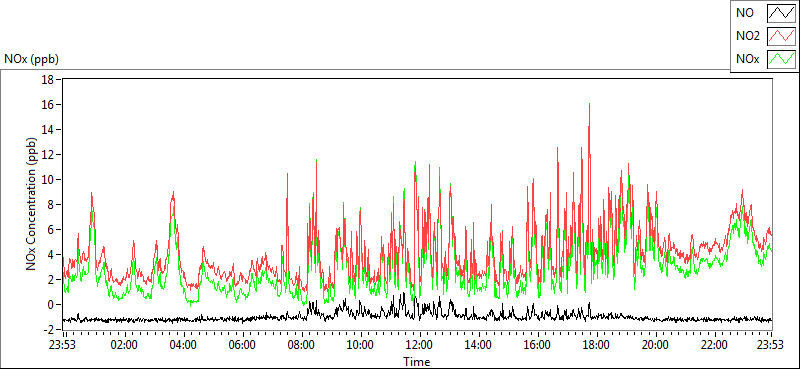Click the NOx green plot legend icon
The width and height of the screenshot is (800, 369).
[x=782, y=59]
